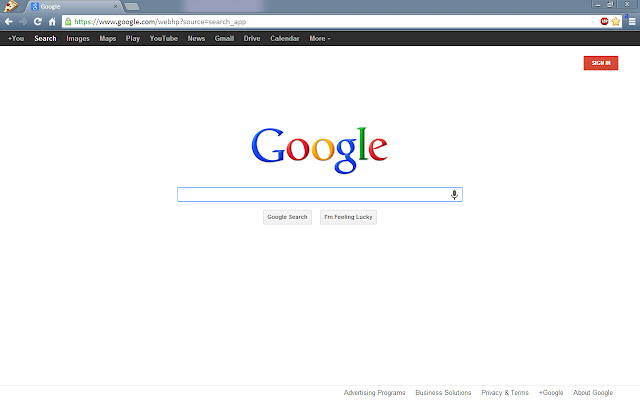
Task: Open Play from the top bar
Action: coord(133,38)
